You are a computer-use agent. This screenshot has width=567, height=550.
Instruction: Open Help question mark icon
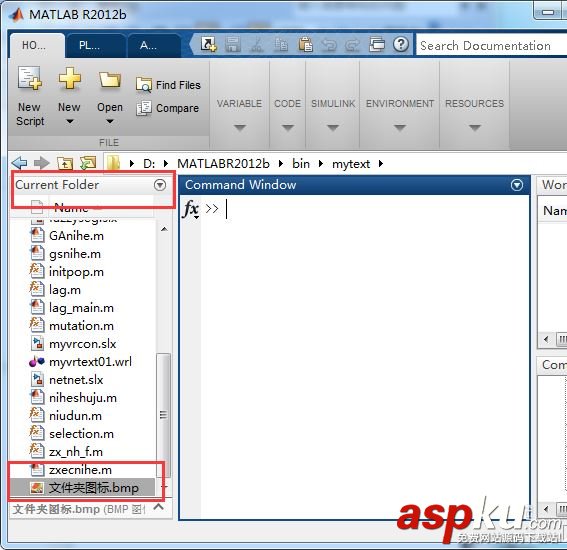coord(401,44)
